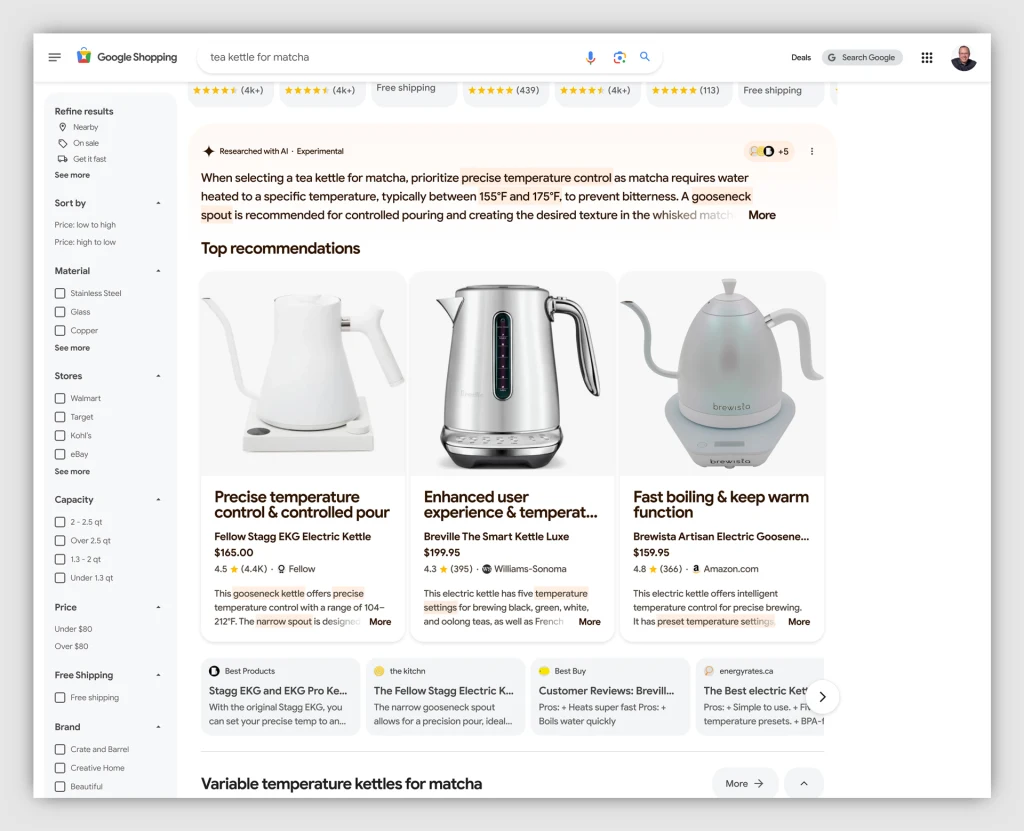1024x831 pixels.
Task: Click the Google Shopping logo
Action: tap(127, 57)
